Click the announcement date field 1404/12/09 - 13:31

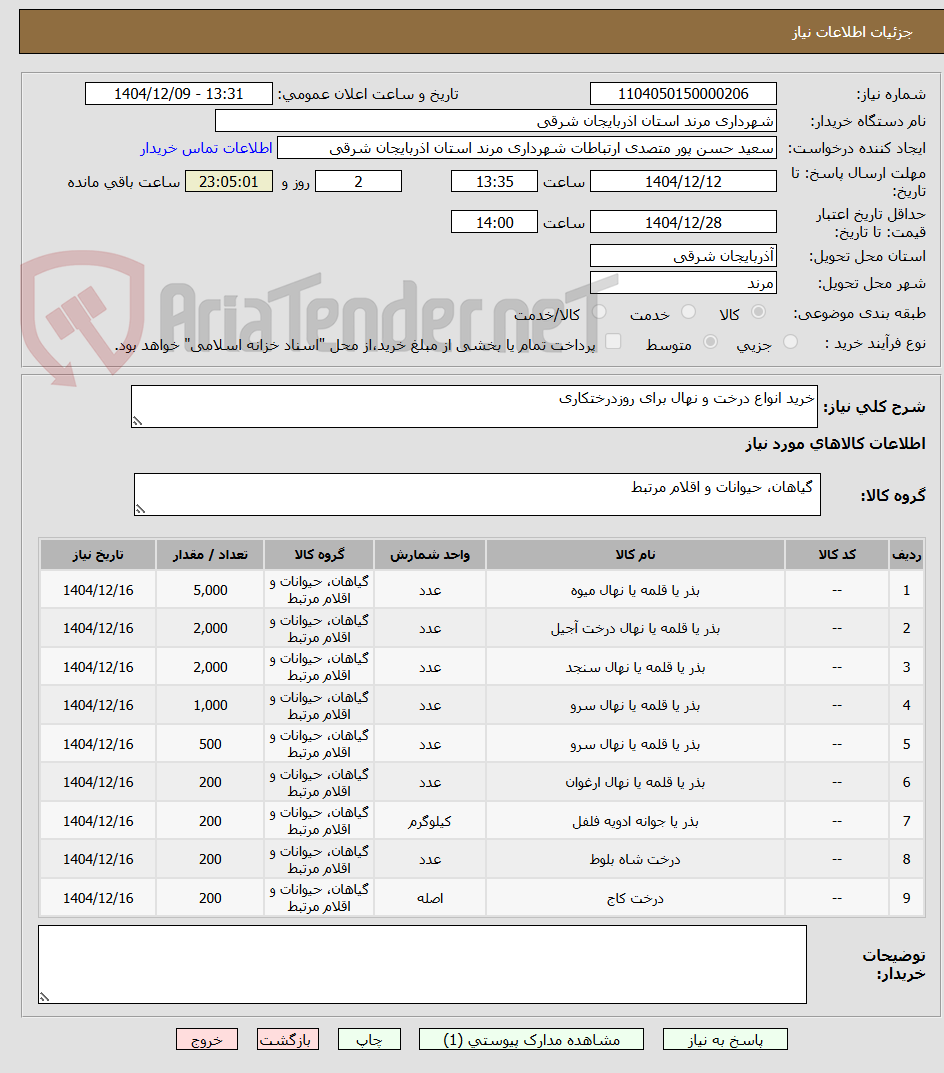(x=179, y=94)
